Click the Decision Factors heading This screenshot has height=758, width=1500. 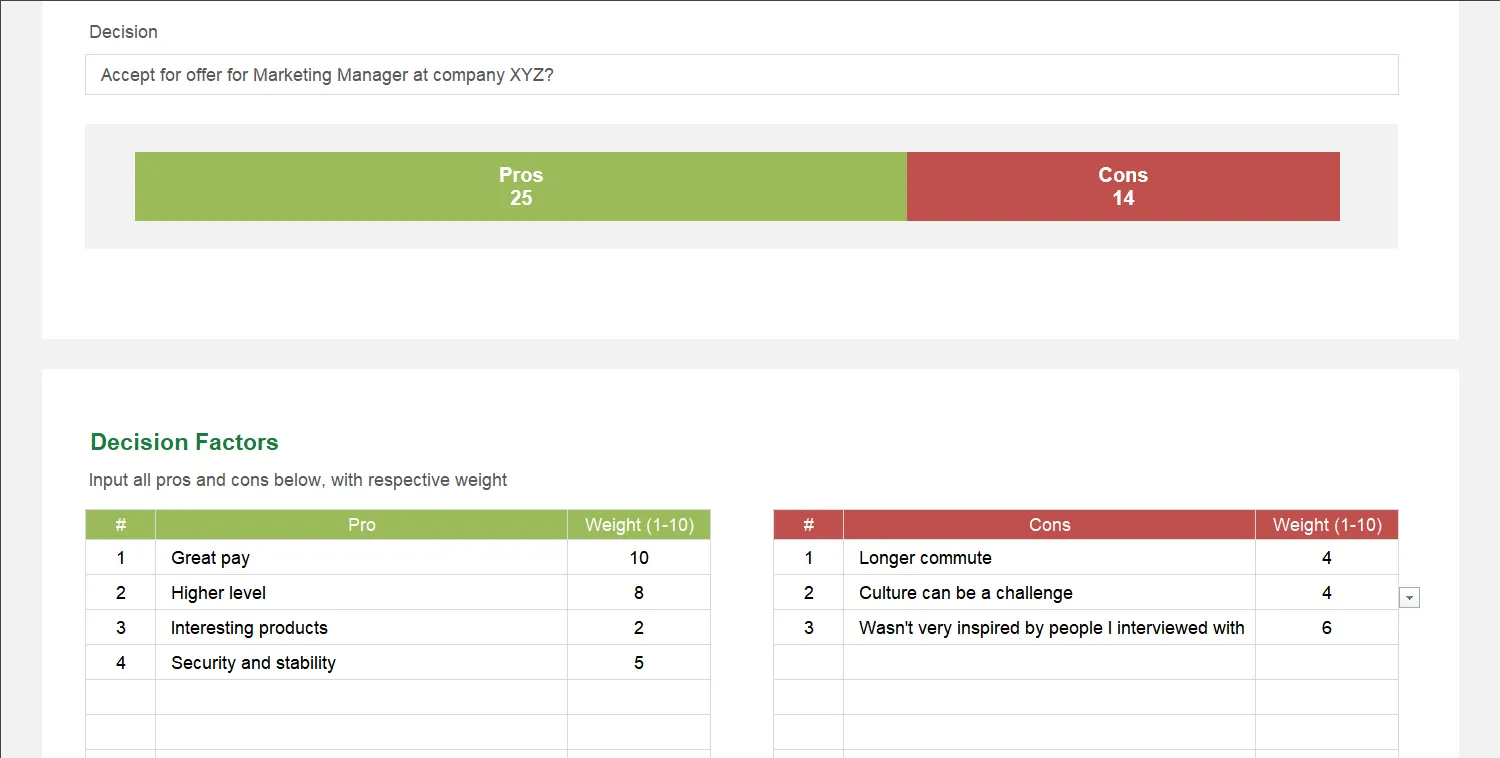[x=183, y=441]
